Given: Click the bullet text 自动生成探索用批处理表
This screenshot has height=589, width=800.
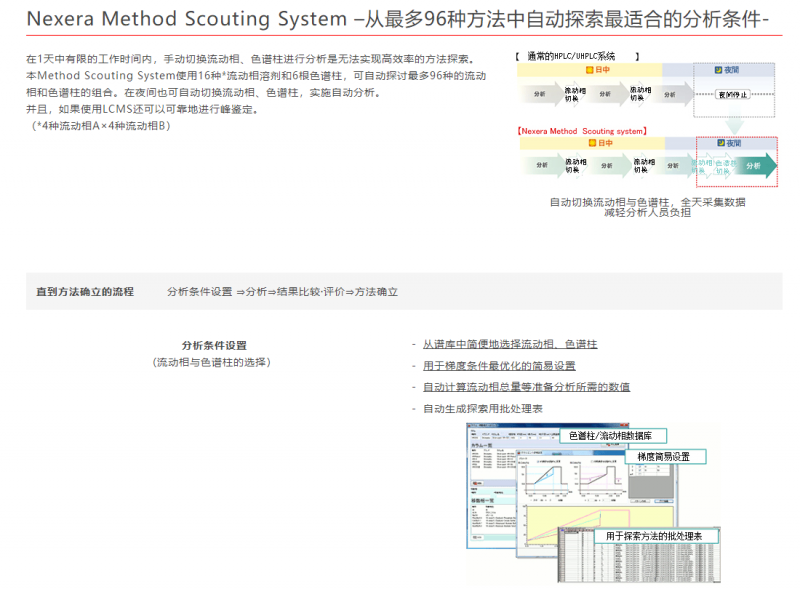Looking at the screenshot, I should (x=483, y=409).
